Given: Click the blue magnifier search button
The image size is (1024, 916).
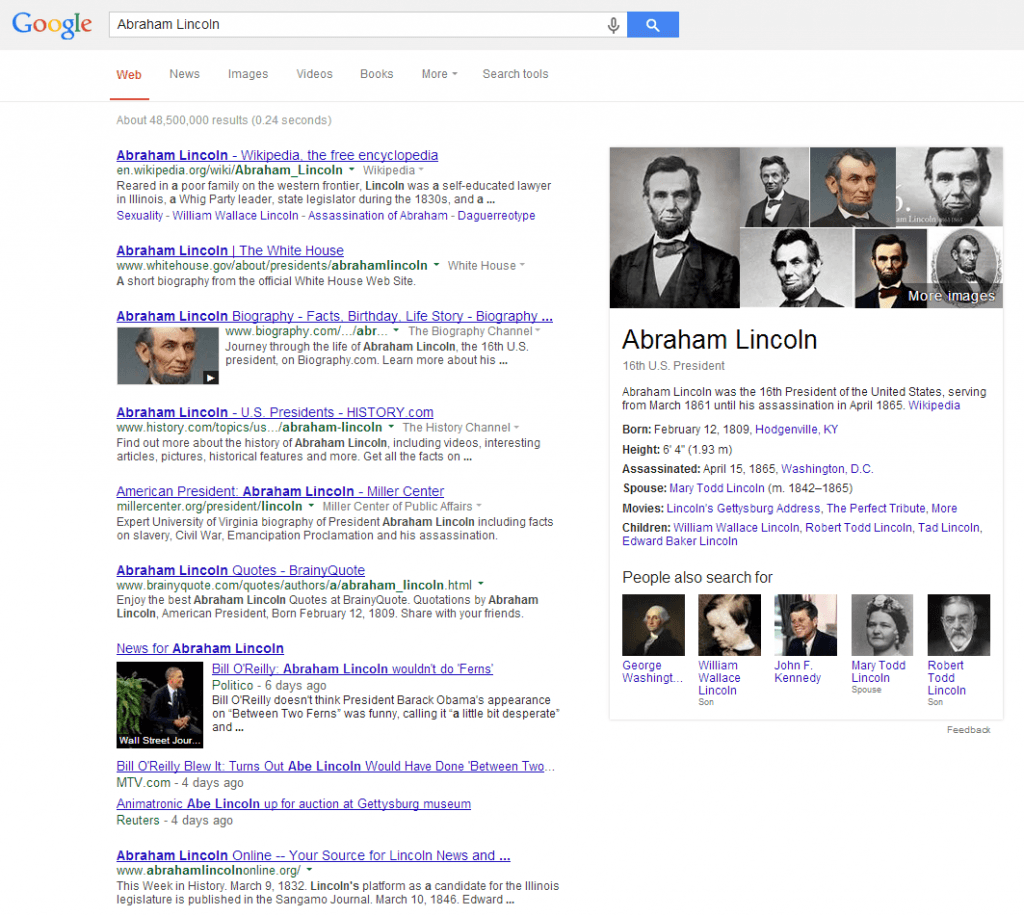Looking at the screenshot, I should tap(652, 25).
